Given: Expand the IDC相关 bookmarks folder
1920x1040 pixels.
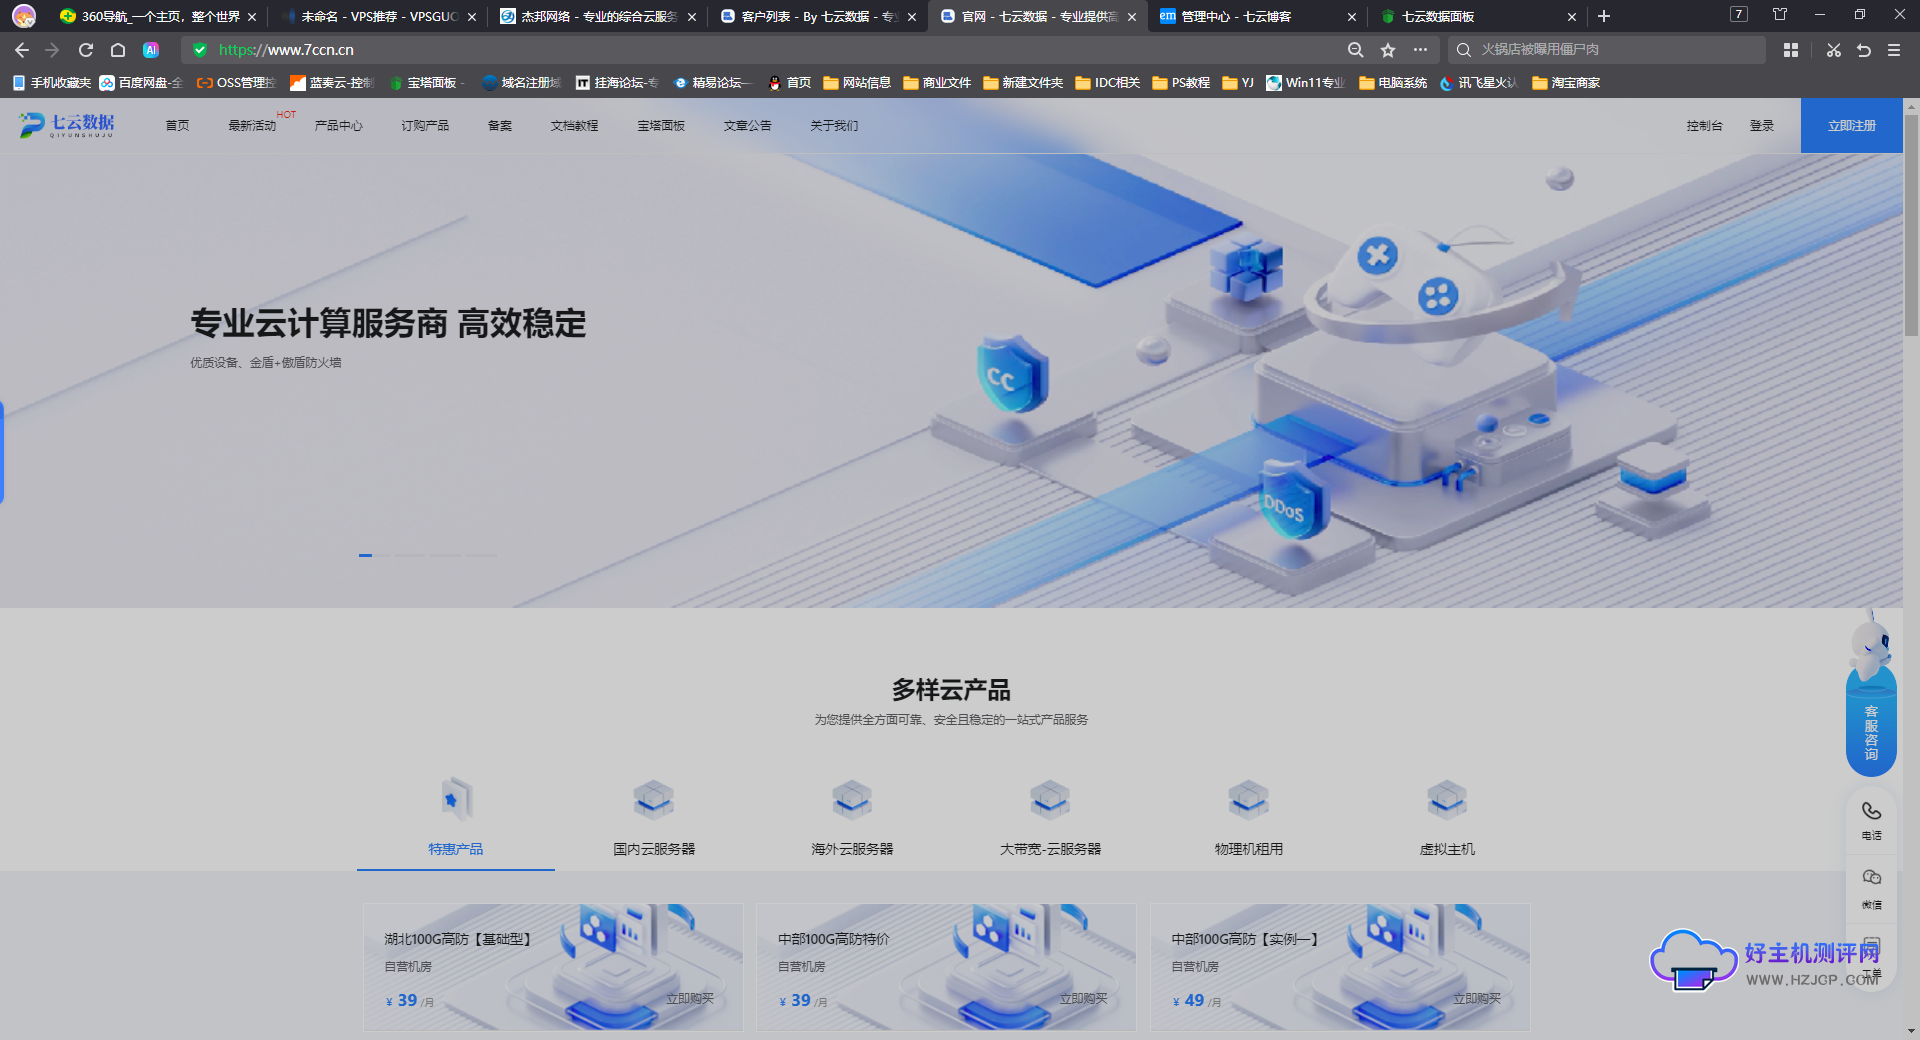Looking at the screenshot, I should coord(1107,83).
